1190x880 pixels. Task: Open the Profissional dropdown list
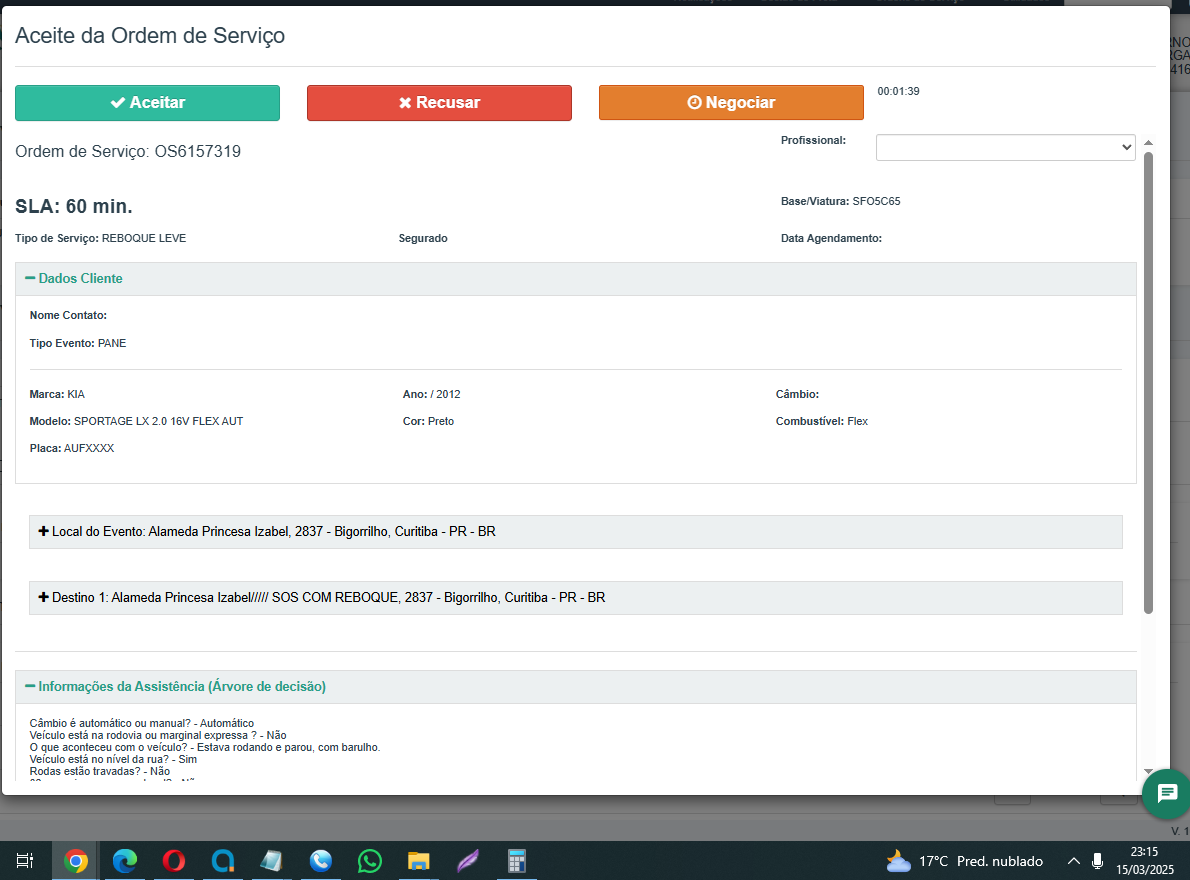tap(1005, 147)
